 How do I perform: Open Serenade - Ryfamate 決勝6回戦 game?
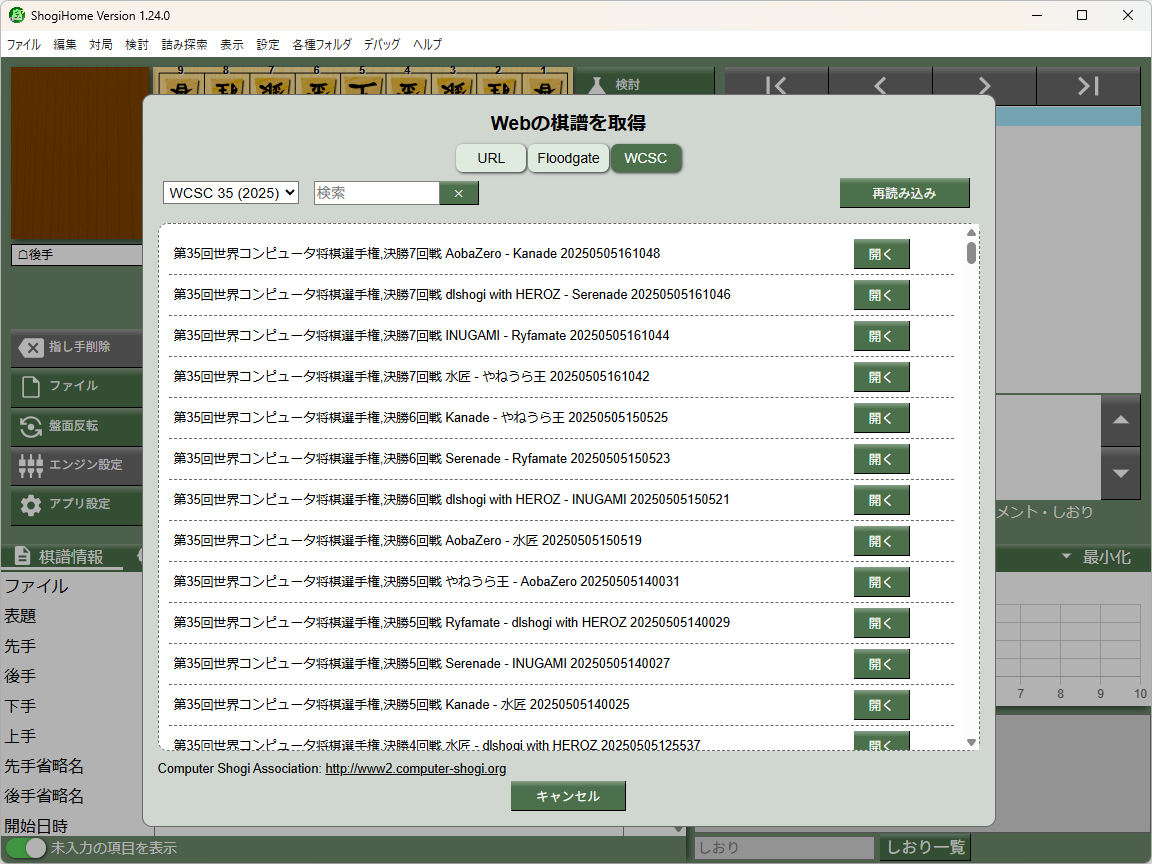coord(882,459)
